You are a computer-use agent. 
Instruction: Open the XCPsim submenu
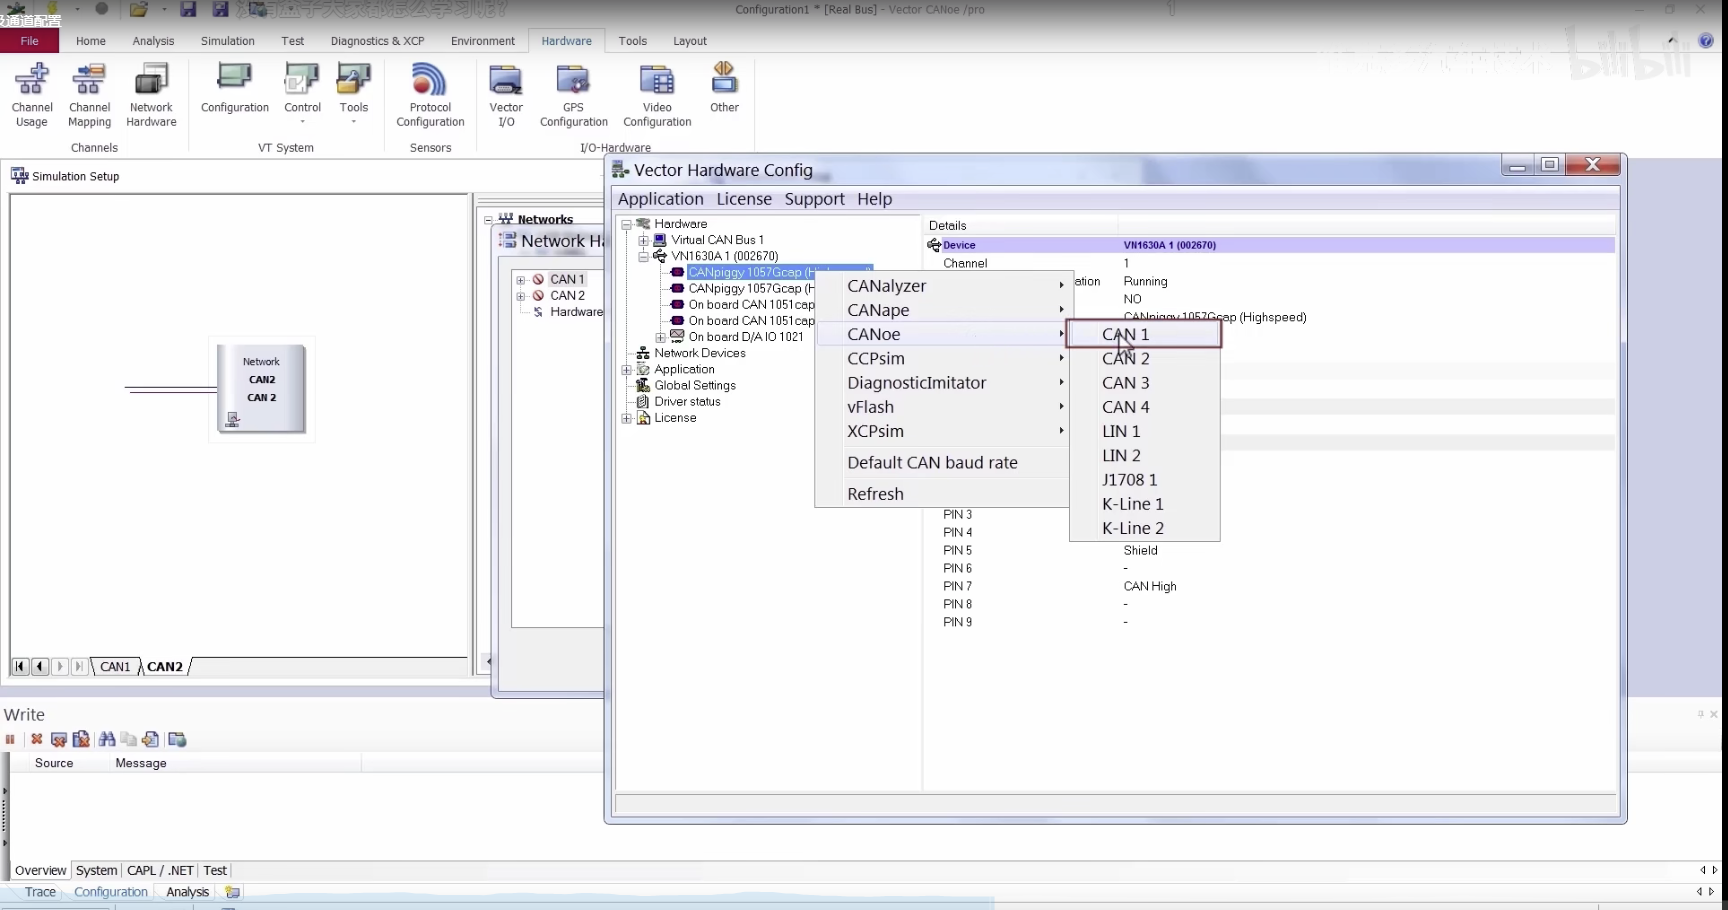pyautogui.click(x=943, y=431)
